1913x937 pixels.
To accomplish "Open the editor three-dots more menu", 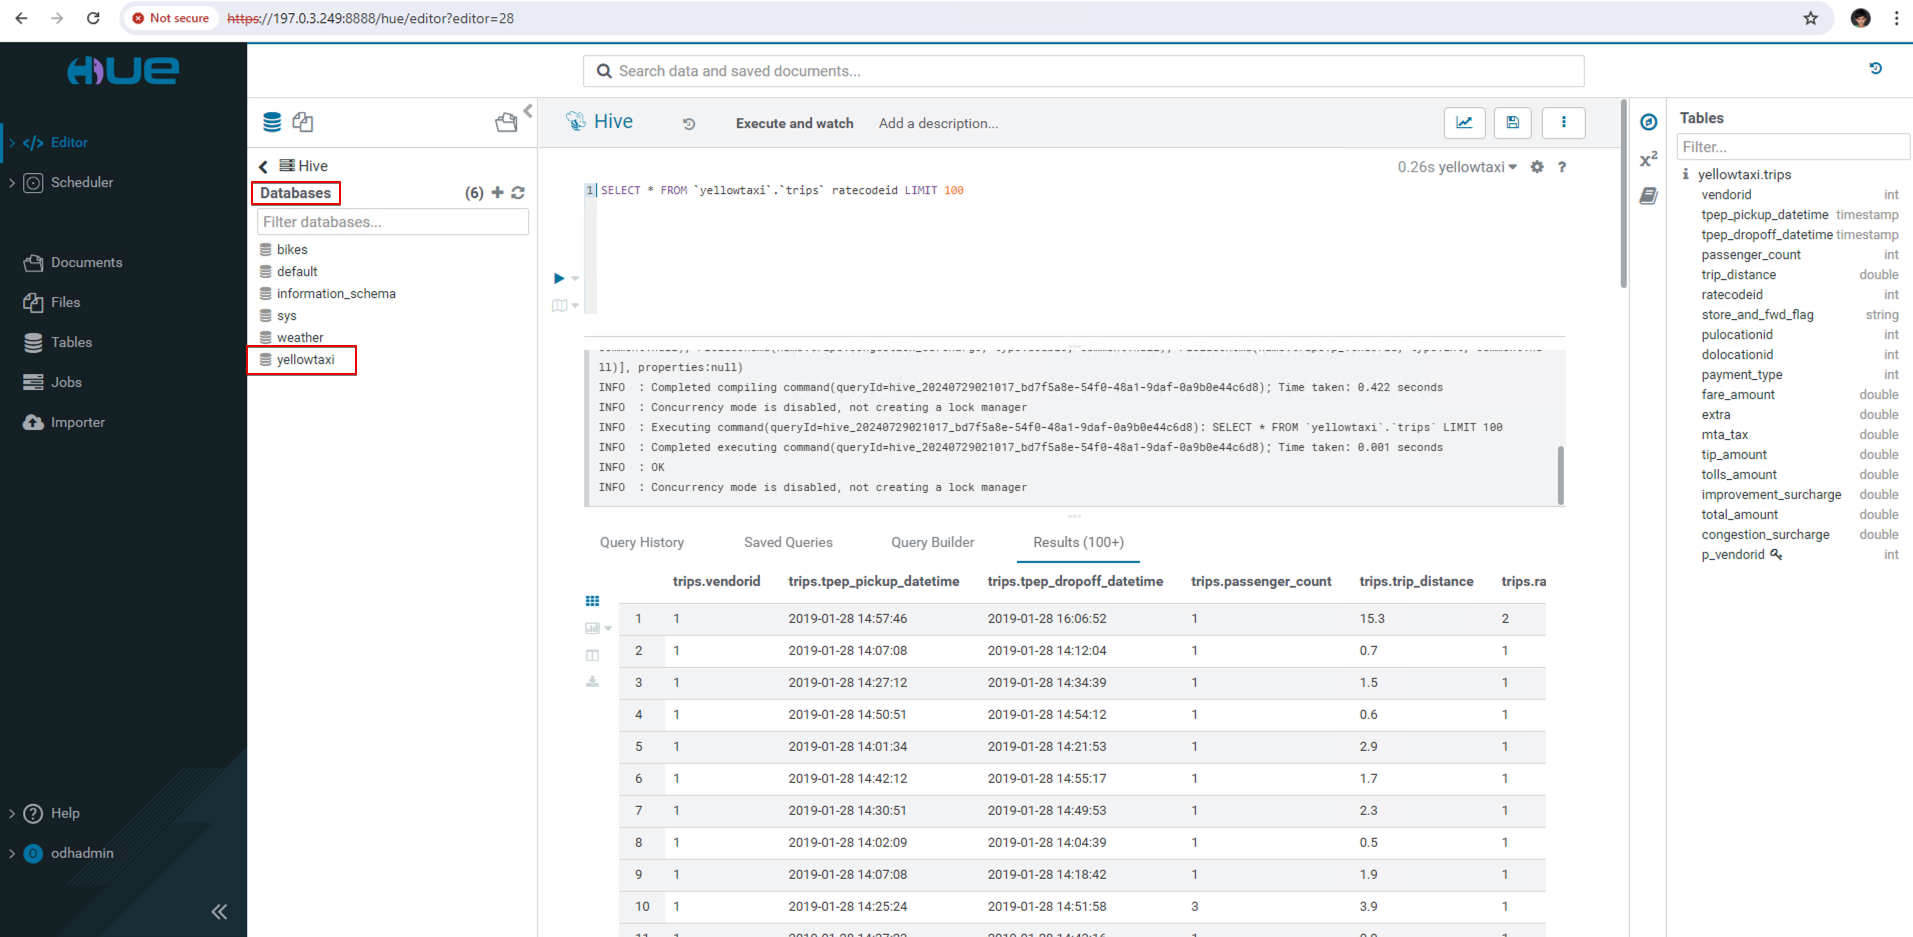I will [x=1563, y=123].
